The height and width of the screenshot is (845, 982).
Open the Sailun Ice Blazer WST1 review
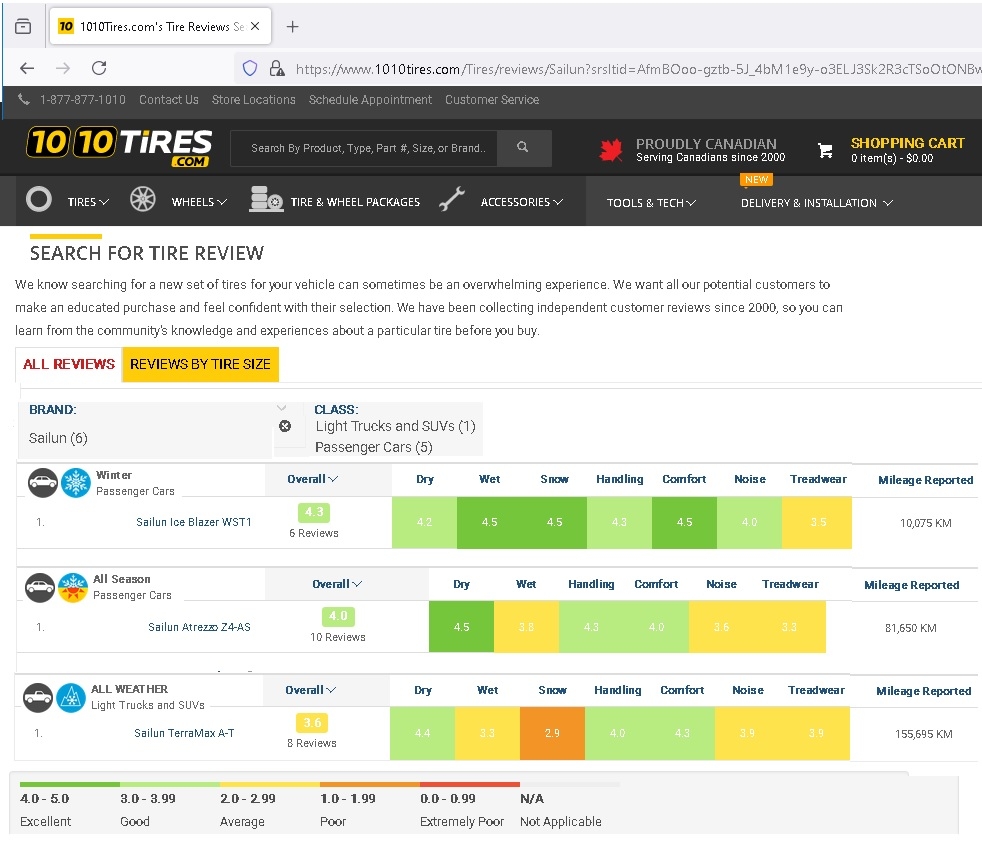coord(194,522)
